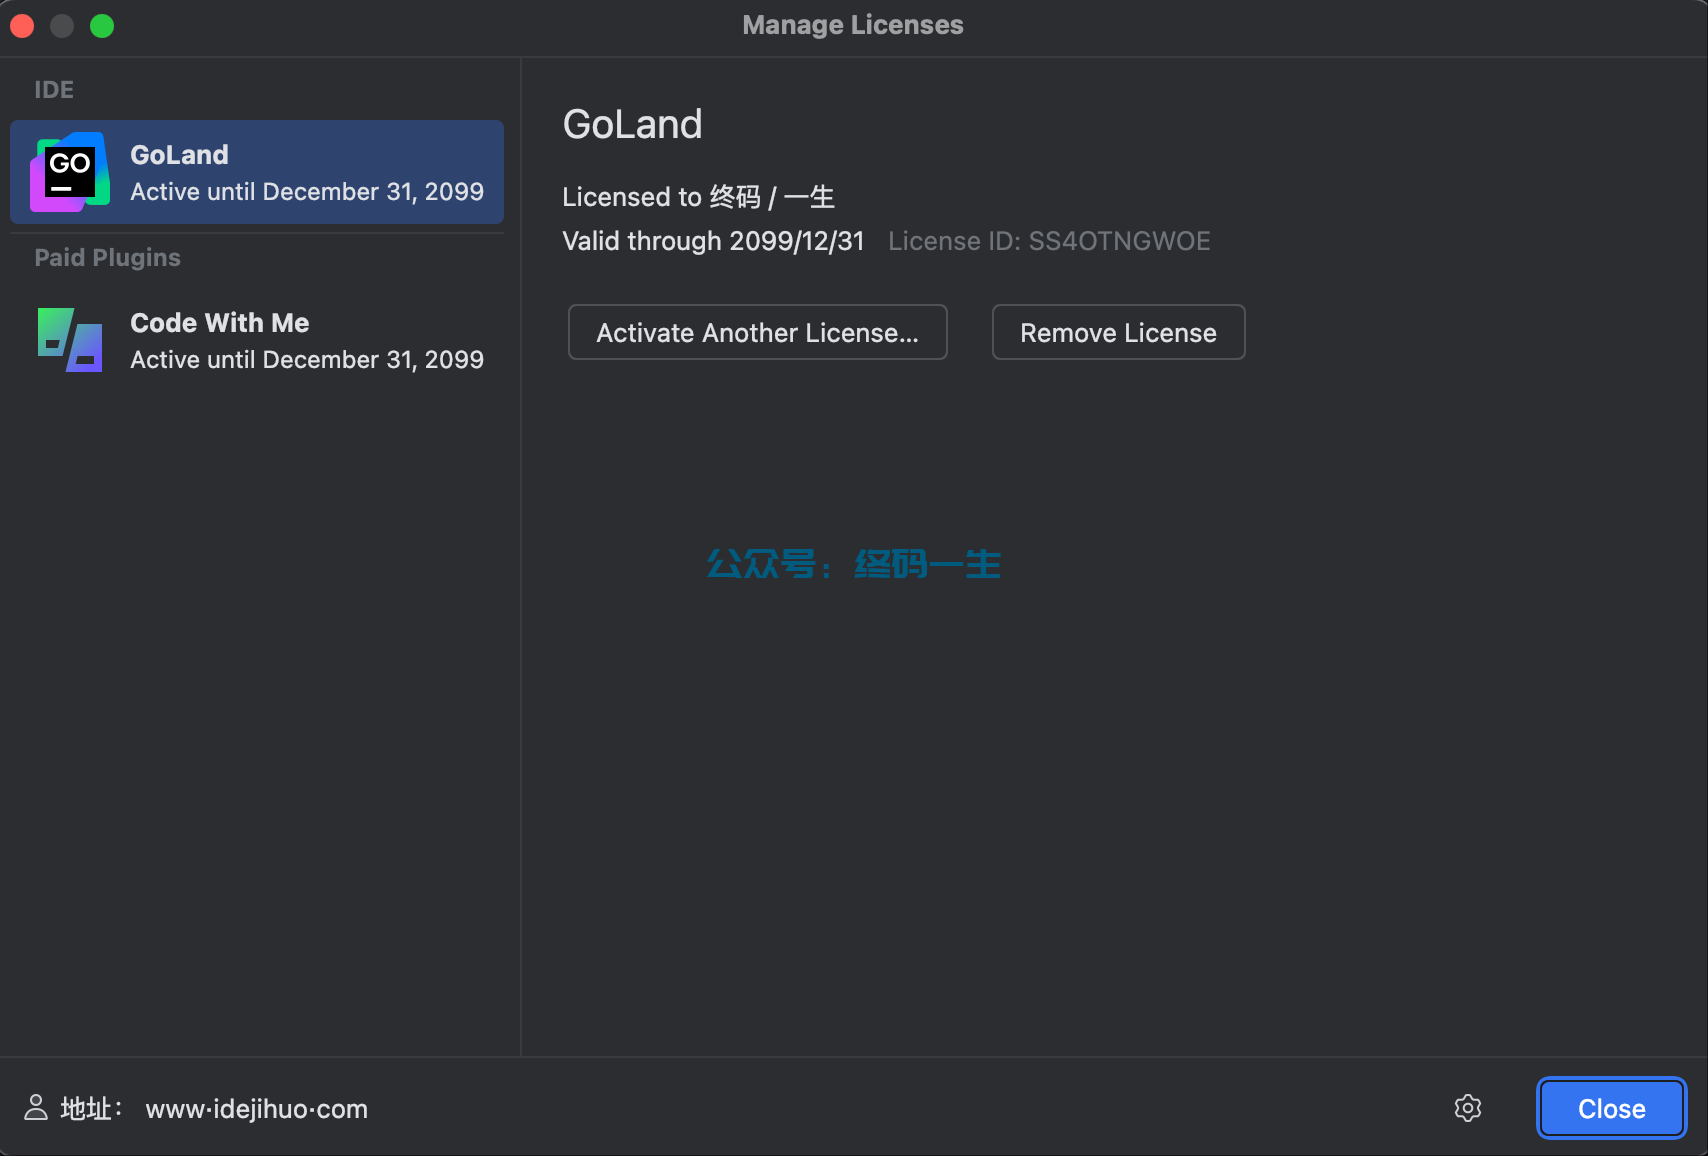Screen dimensions: 1708x1156
Task: Click the IDE section label
Action: (54, 90)
